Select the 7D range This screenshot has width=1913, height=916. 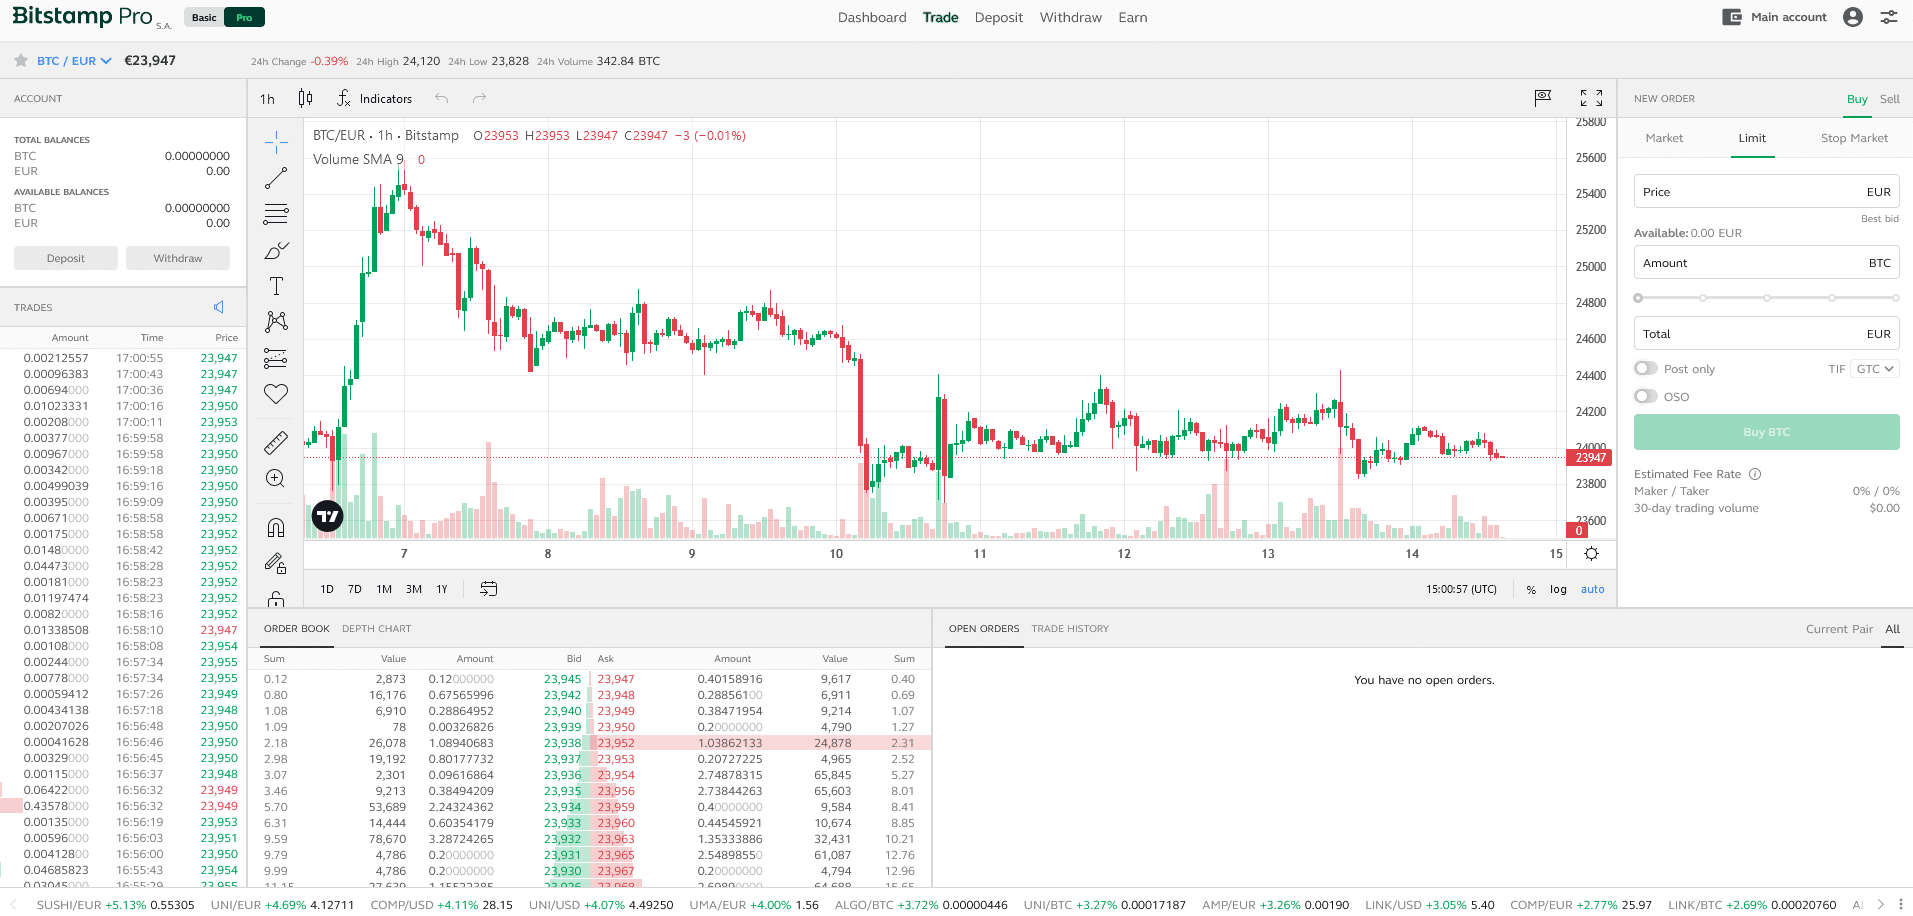click(355, 589)
